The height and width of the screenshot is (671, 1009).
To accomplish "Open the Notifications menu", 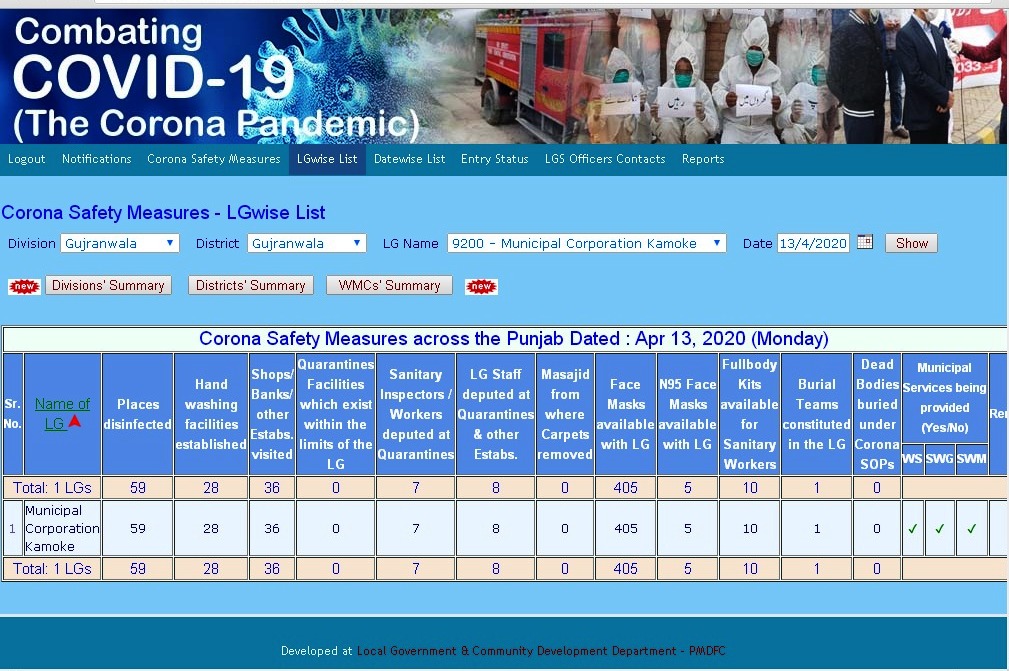I will click(97, 159).
